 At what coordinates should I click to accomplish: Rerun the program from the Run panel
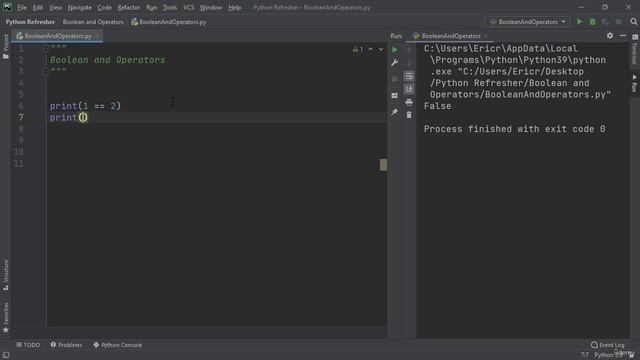tap(394, 50)
